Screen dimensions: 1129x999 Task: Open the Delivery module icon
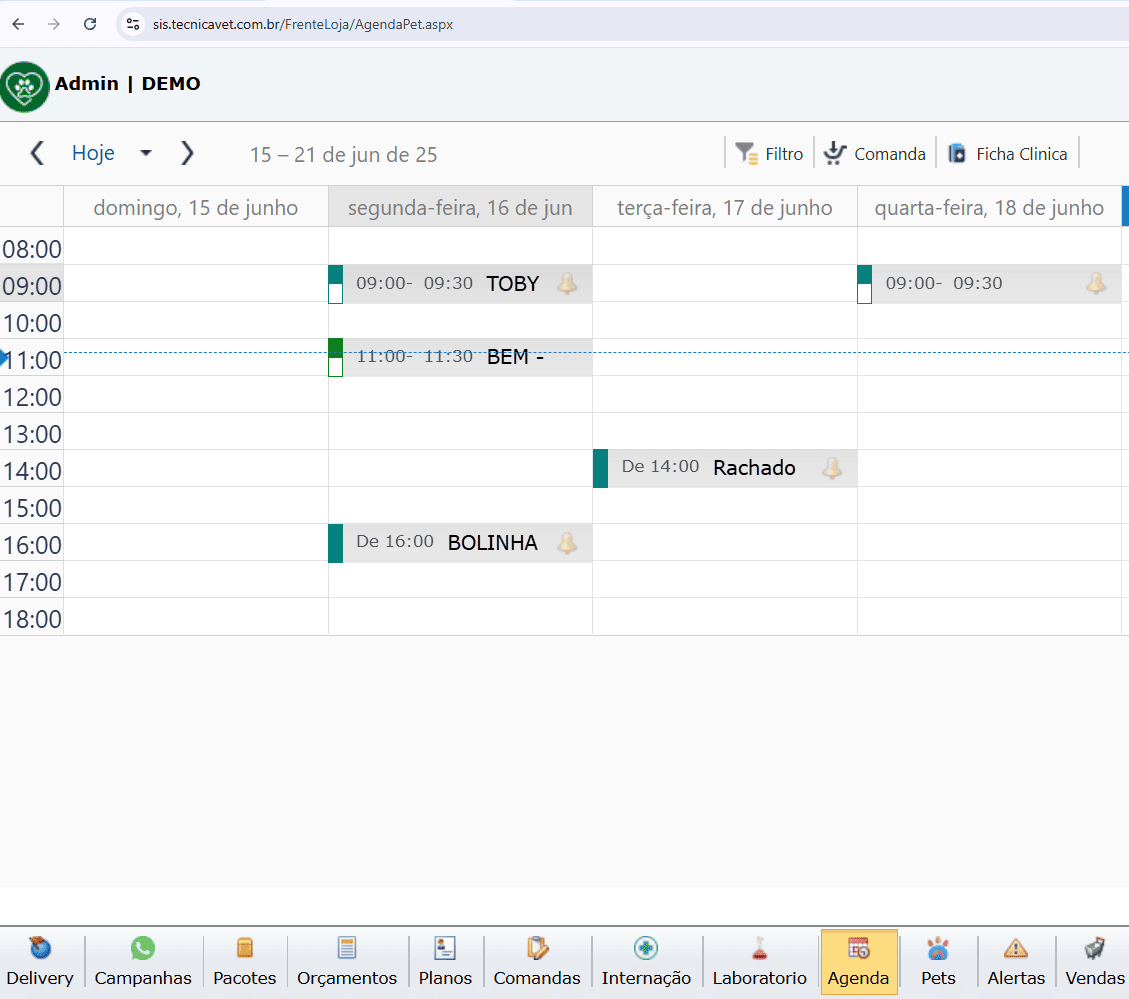[x=40, y=949]
